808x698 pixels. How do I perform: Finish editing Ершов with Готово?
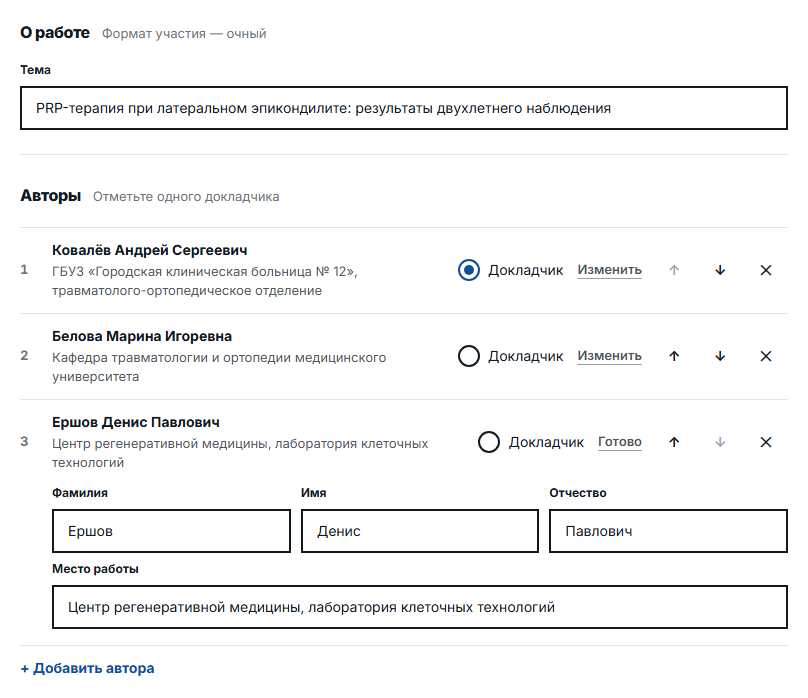(619, 442)
